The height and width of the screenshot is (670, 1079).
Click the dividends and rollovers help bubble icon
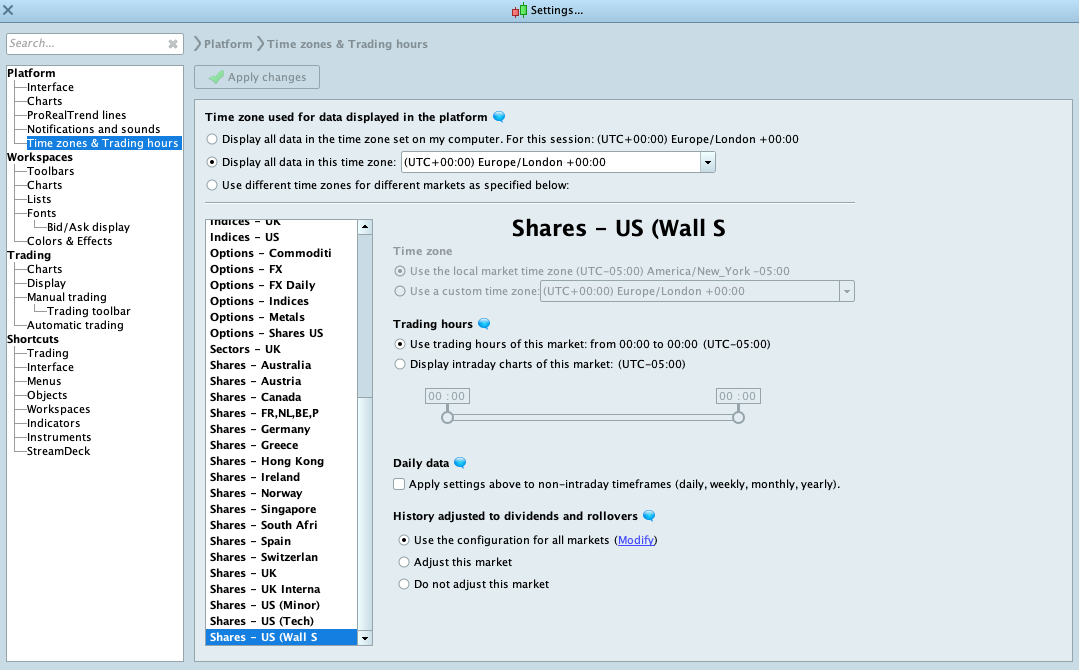(x=649, y=516)
